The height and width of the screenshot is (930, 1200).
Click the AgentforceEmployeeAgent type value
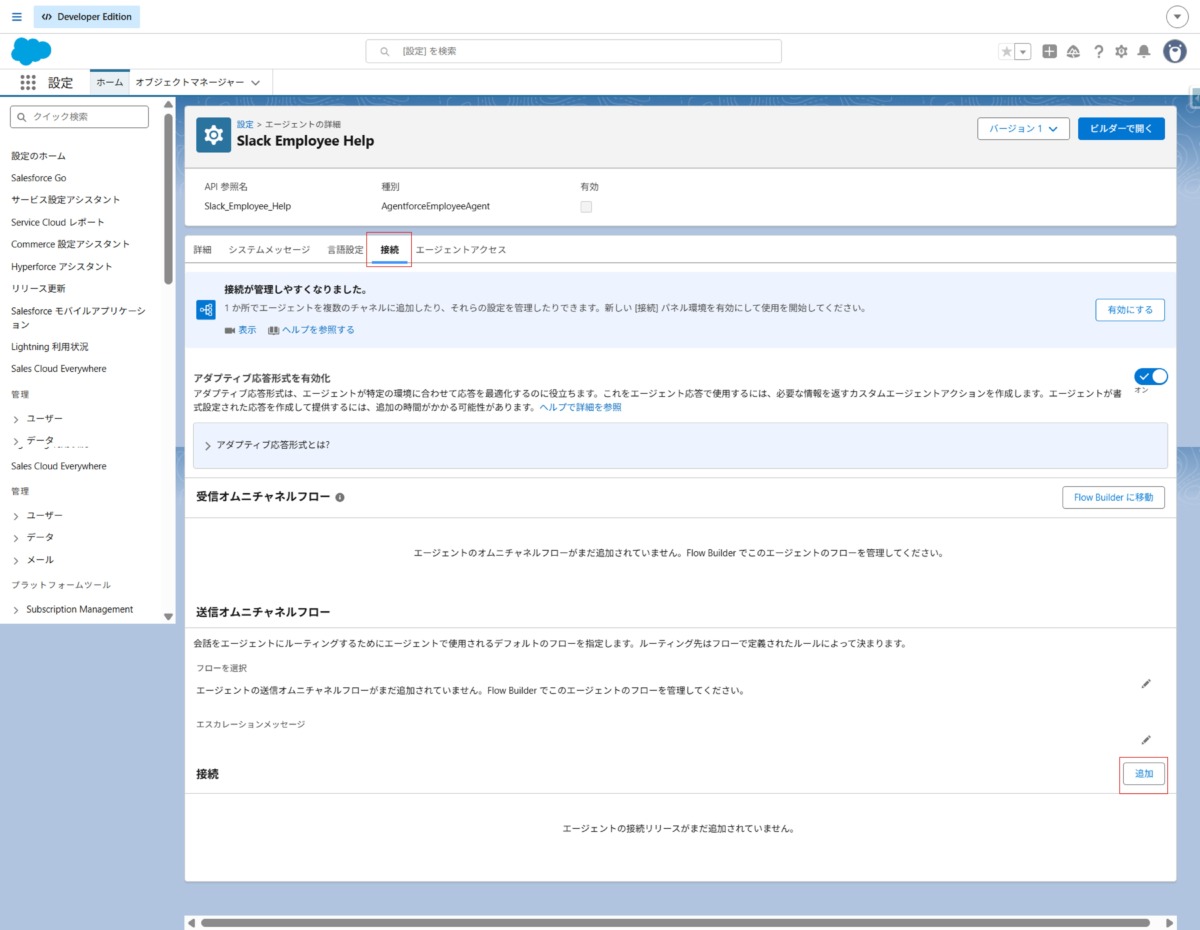pos(435,207)
